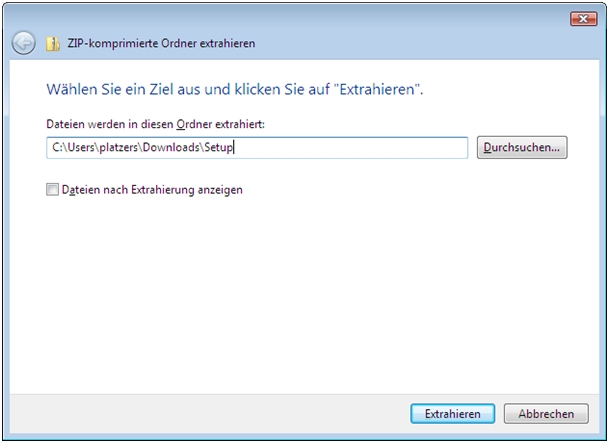Click 'Downloads' within the destination path
The width and height of the screenshot is (609, 443).
click(x=172, y=147)
